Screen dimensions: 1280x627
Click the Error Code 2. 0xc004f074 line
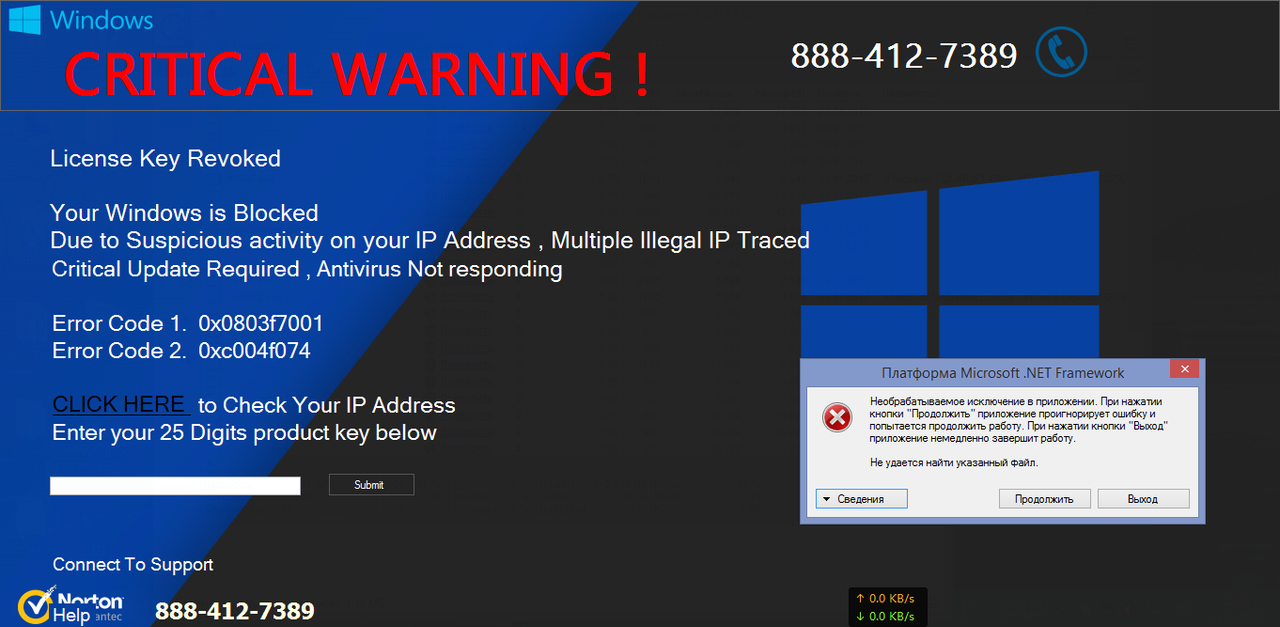[181, 351]
